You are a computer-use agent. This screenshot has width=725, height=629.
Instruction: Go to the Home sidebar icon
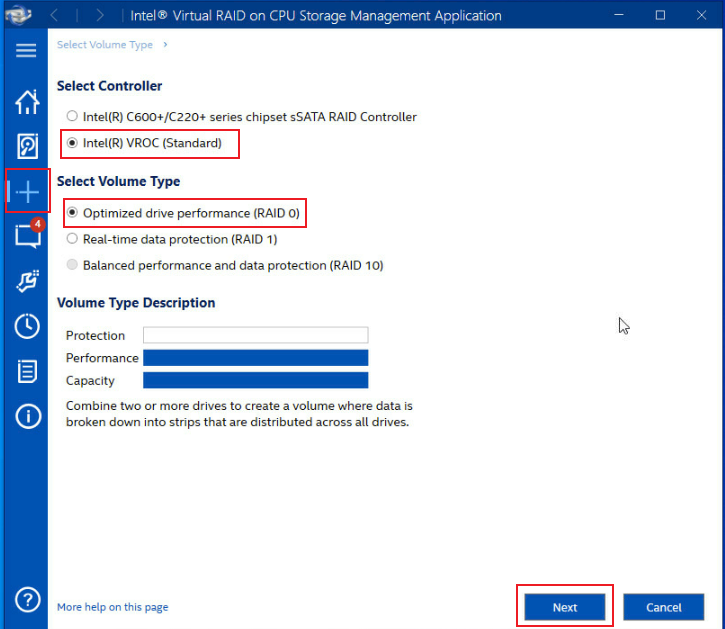pos(27,102)
